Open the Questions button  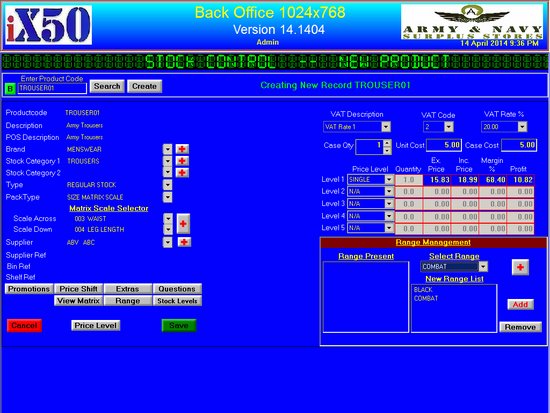click(x=177, y=289)
